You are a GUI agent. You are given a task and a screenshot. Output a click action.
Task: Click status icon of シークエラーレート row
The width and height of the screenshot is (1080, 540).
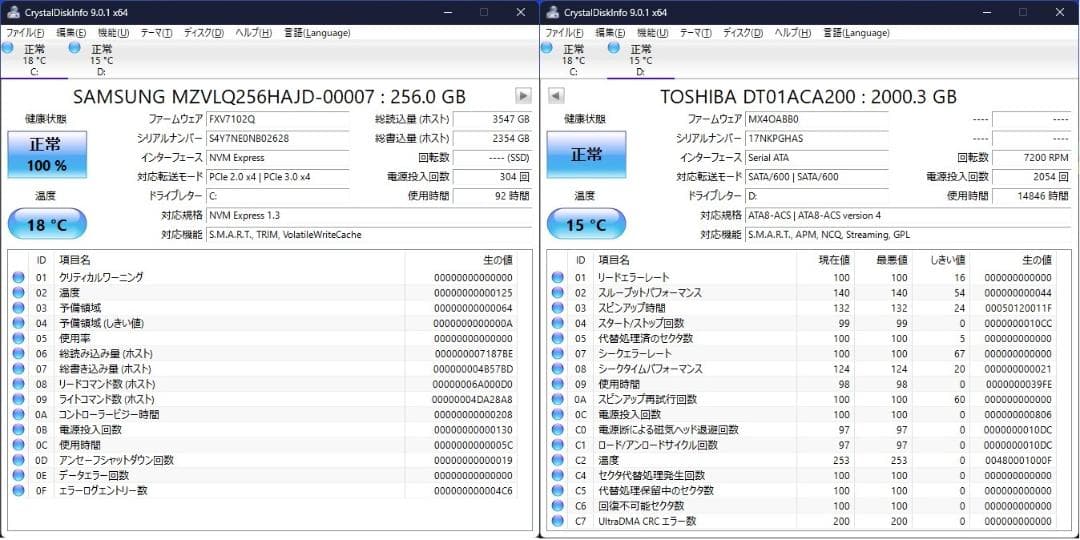click(x=557, y=353)
